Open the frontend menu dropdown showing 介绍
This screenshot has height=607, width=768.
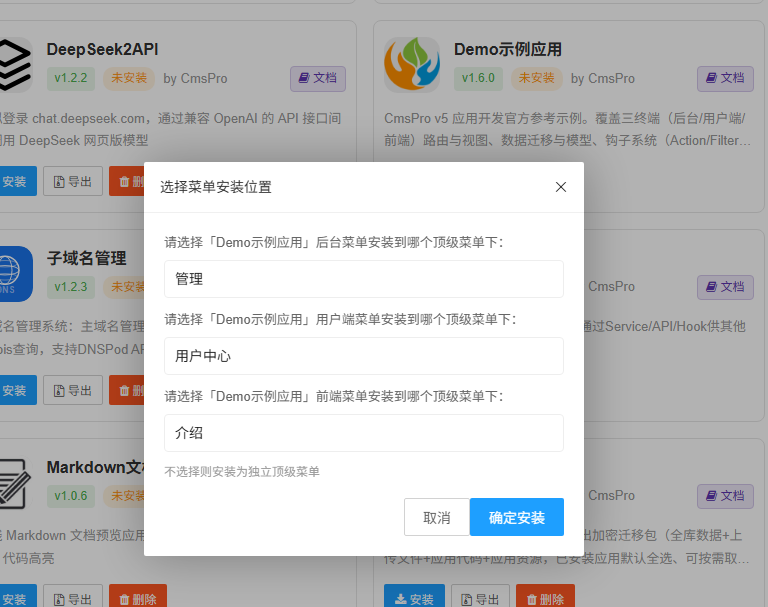(363, 433)
